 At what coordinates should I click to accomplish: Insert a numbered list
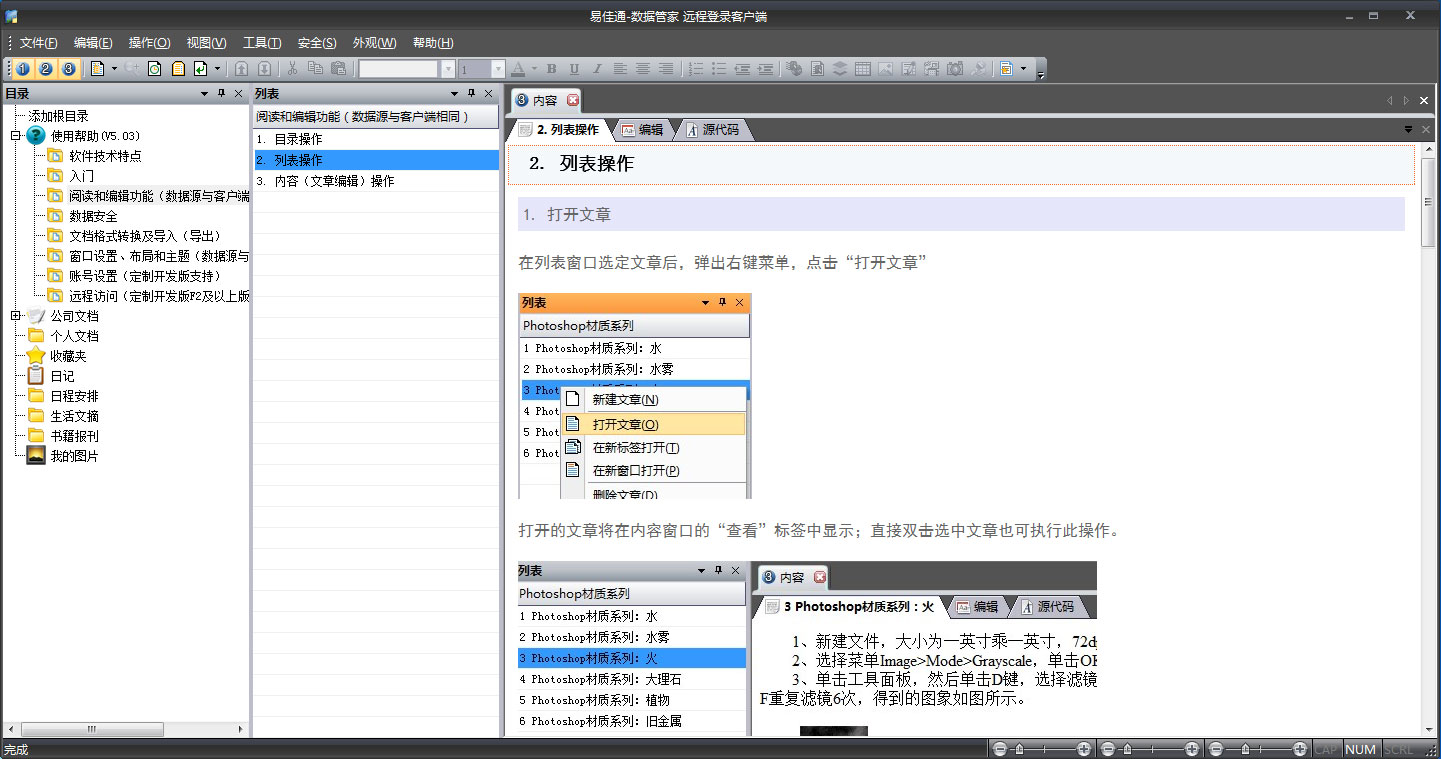pyautogui.click(x=696, y=69)
